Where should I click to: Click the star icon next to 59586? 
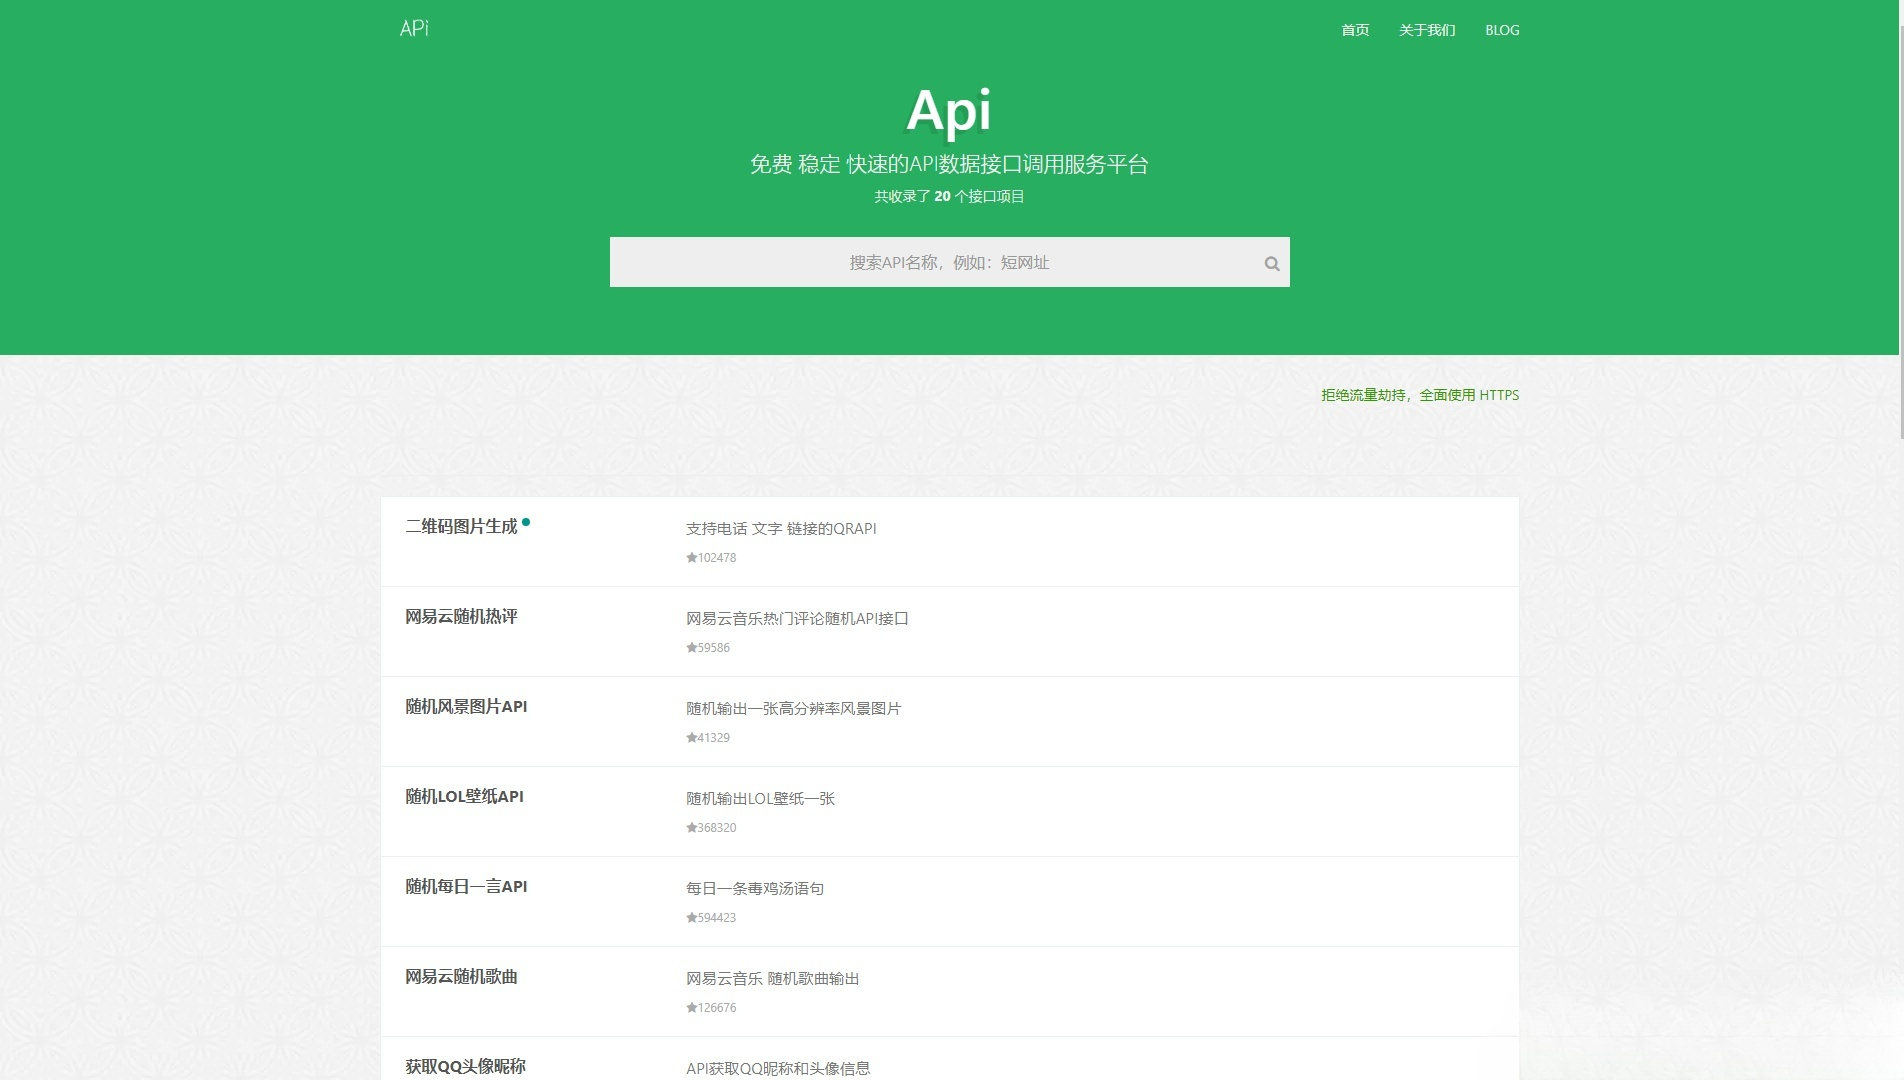[x=689, y=647]
